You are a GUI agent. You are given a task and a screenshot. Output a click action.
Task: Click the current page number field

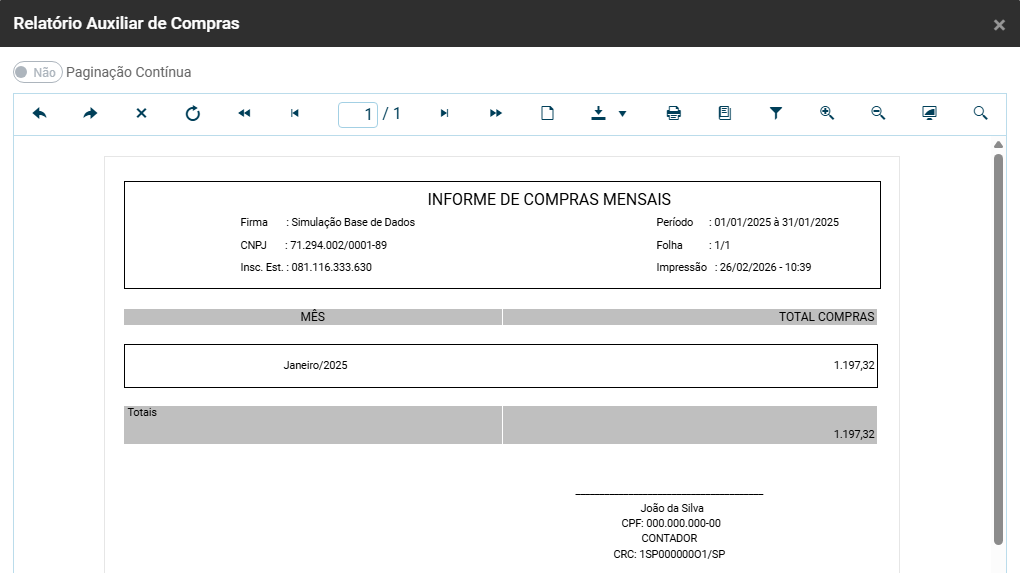coord(358,114)
